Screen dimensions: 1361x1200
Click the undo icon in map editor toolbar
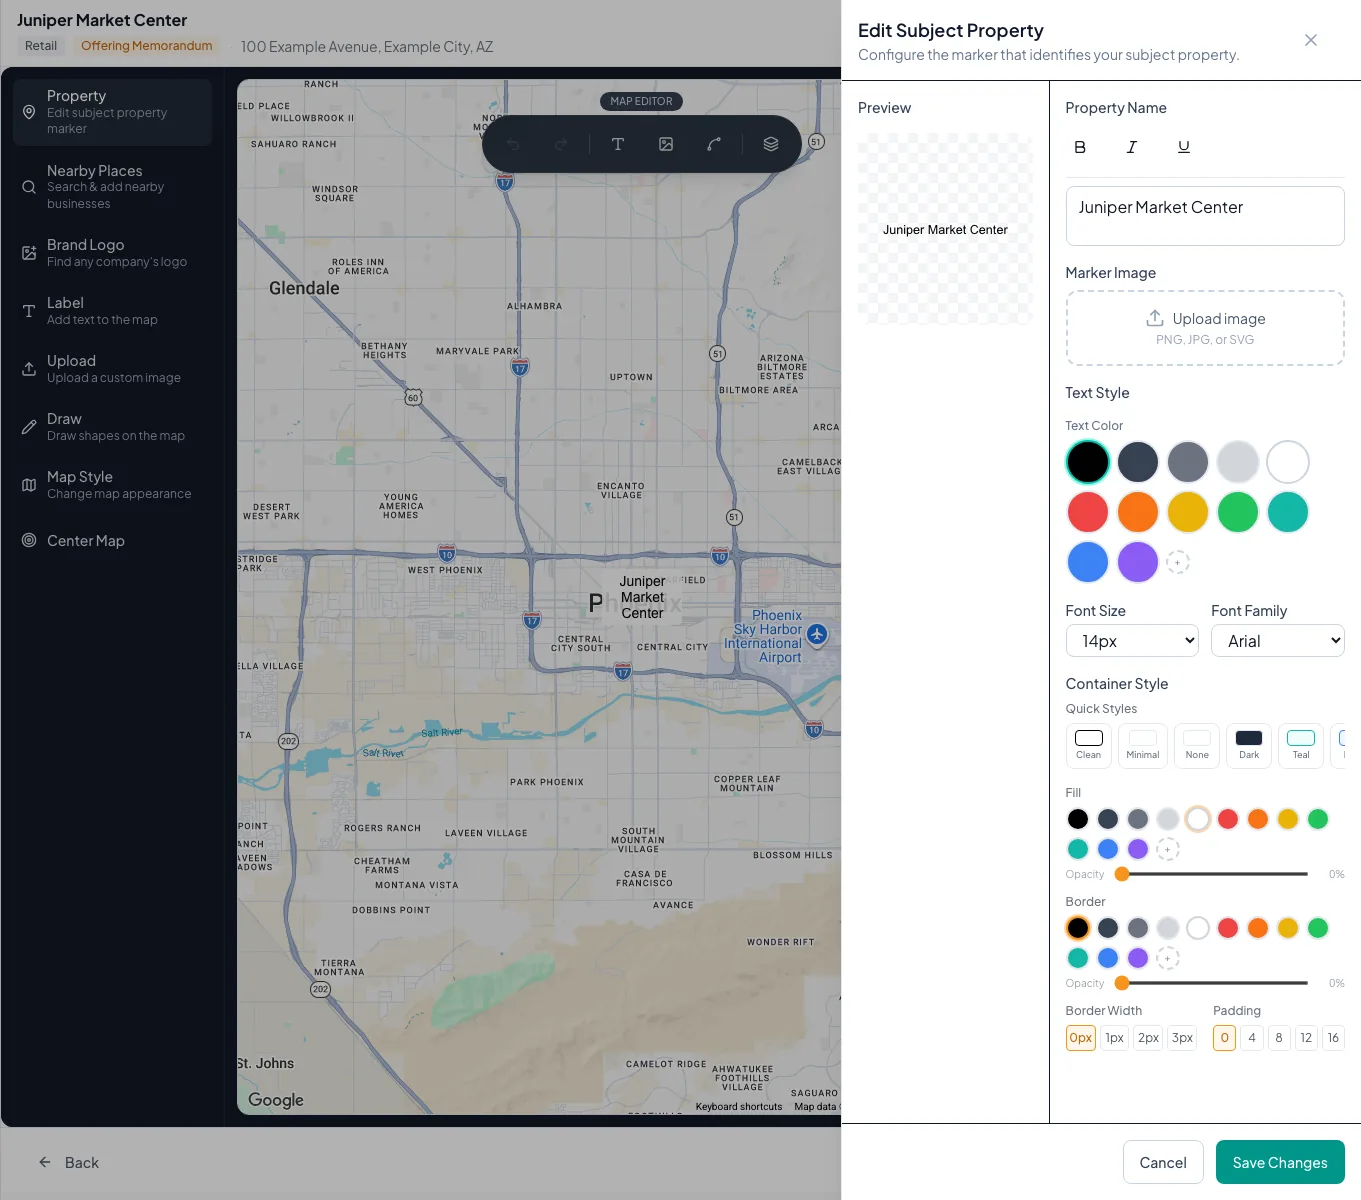click(x=513, y=144)
